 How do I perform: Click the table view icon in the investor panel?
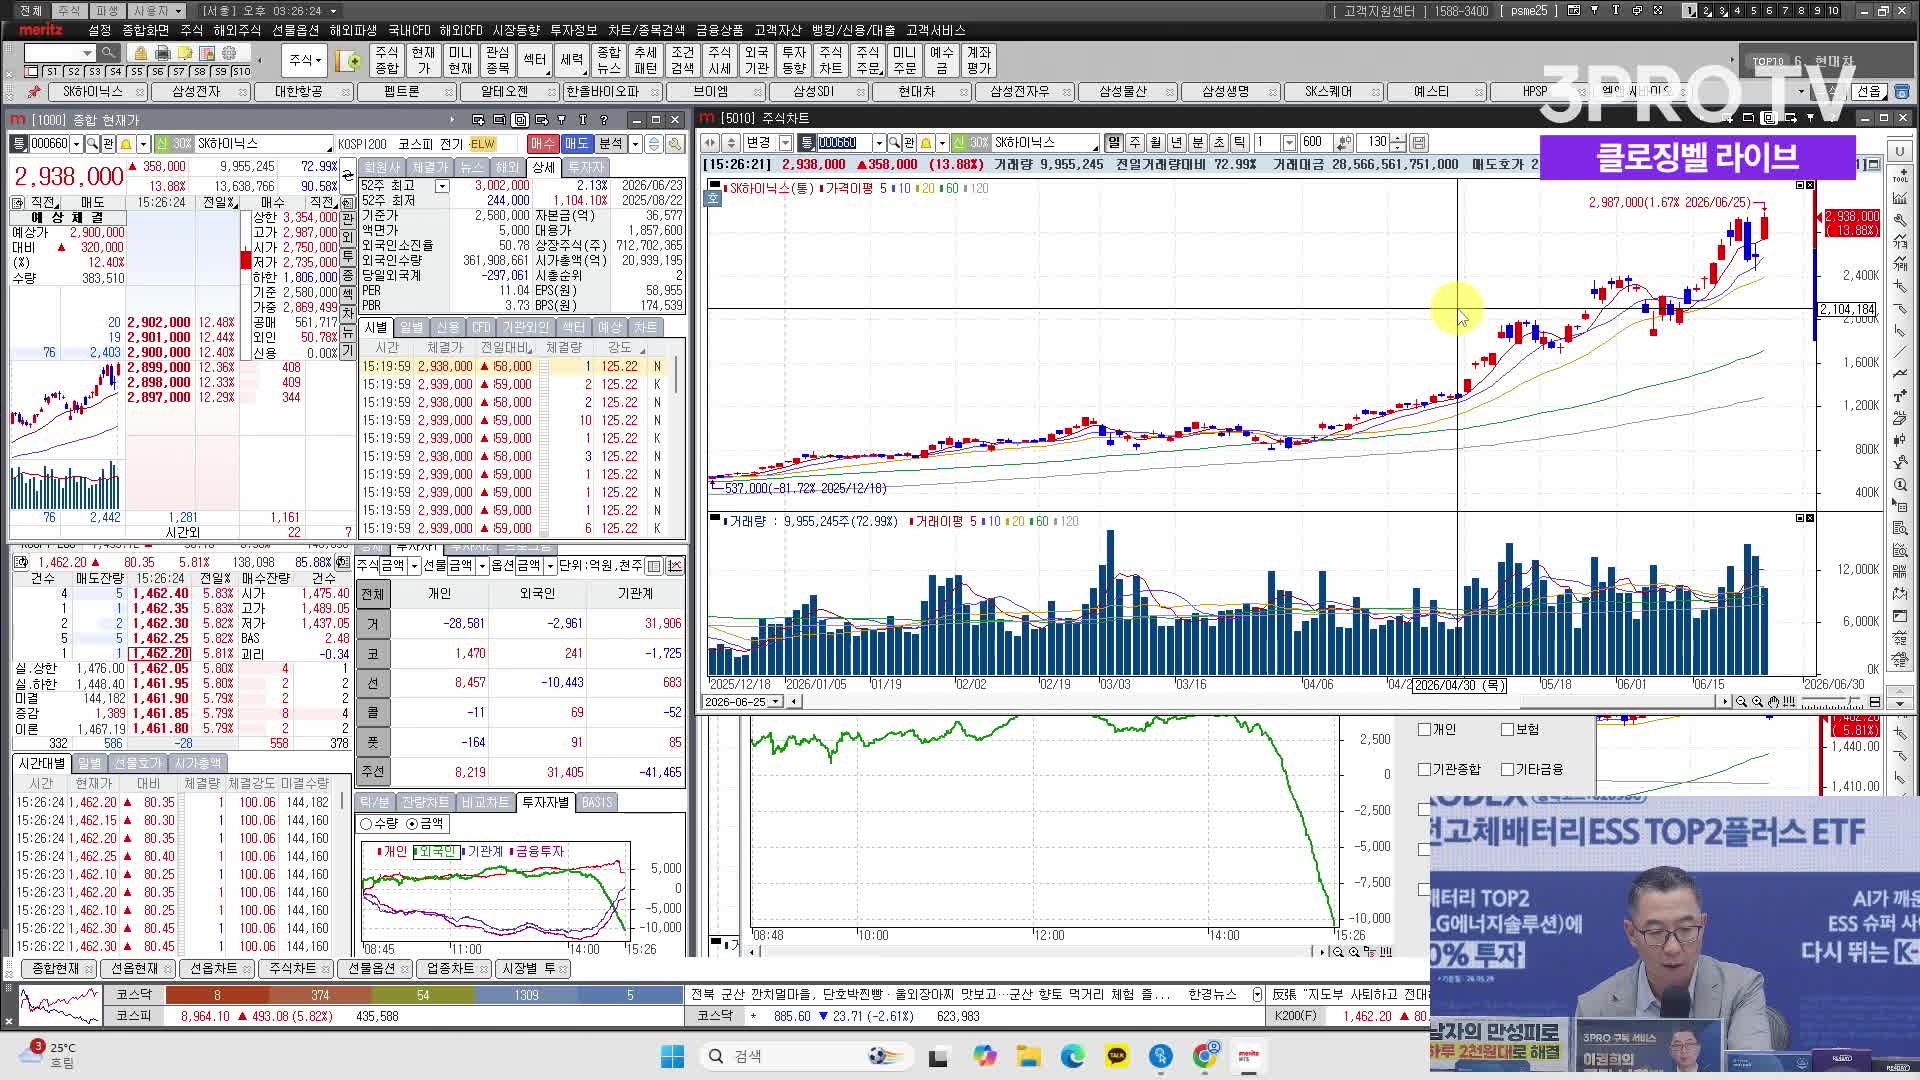click(x=654, y=566)
